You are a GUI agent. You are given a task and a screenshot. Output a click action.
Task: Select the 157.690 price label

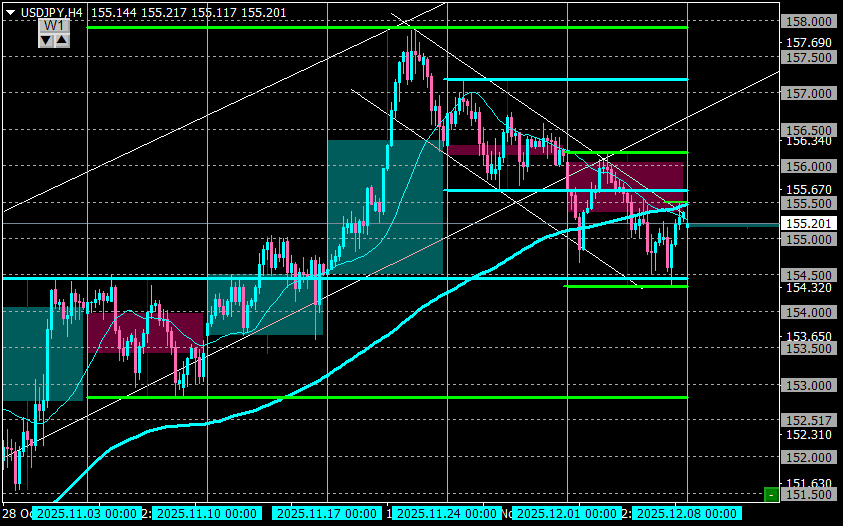coord(809,43)
